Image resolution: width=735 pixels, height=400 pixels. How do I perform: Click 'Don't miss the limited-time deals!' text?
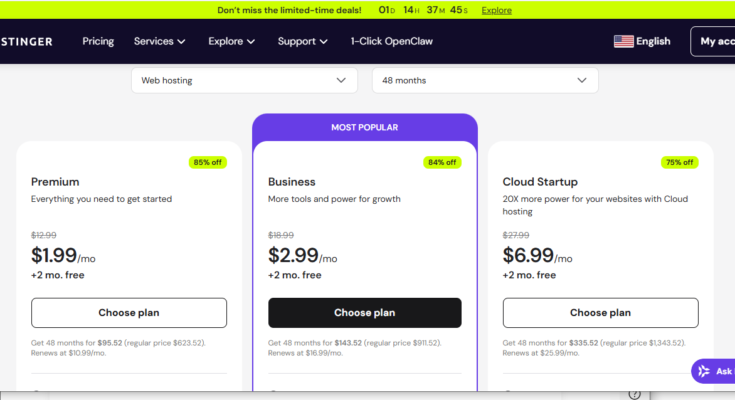[x=289, y=10]
